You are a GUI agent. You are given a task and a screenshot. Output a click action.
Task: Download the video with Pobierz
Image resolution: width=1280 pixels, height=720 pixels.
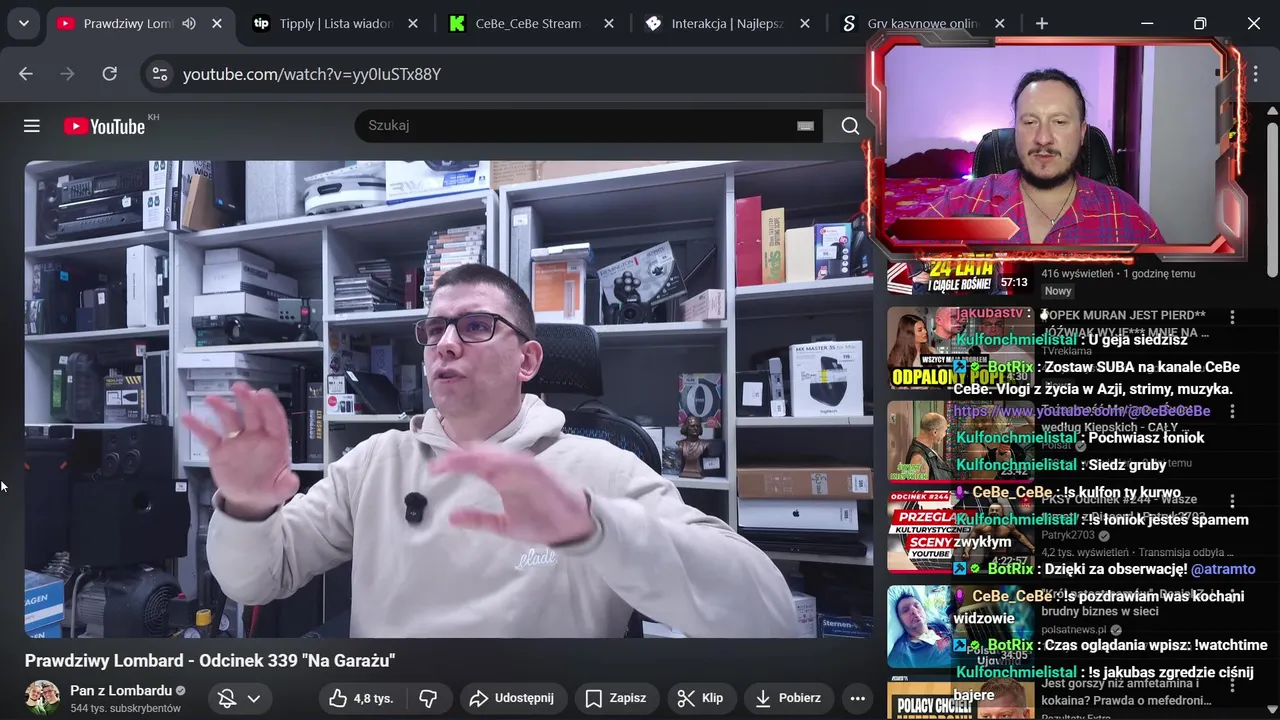coord(789,698)
